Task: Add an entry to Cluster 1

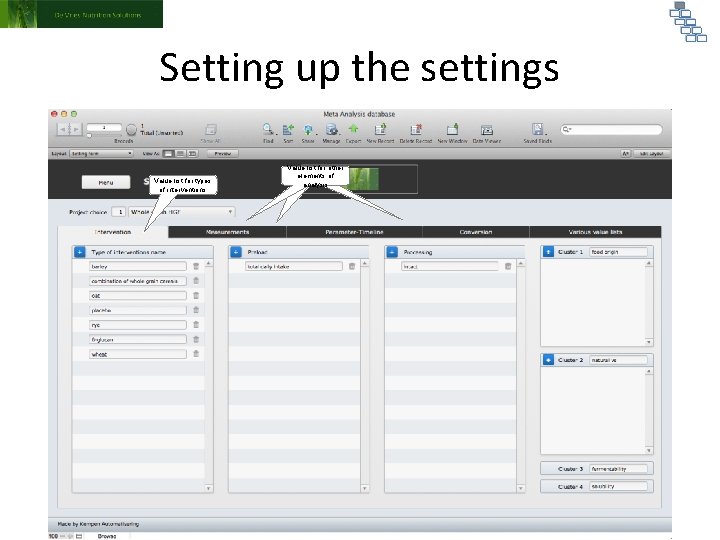Action: click(548, 252)
